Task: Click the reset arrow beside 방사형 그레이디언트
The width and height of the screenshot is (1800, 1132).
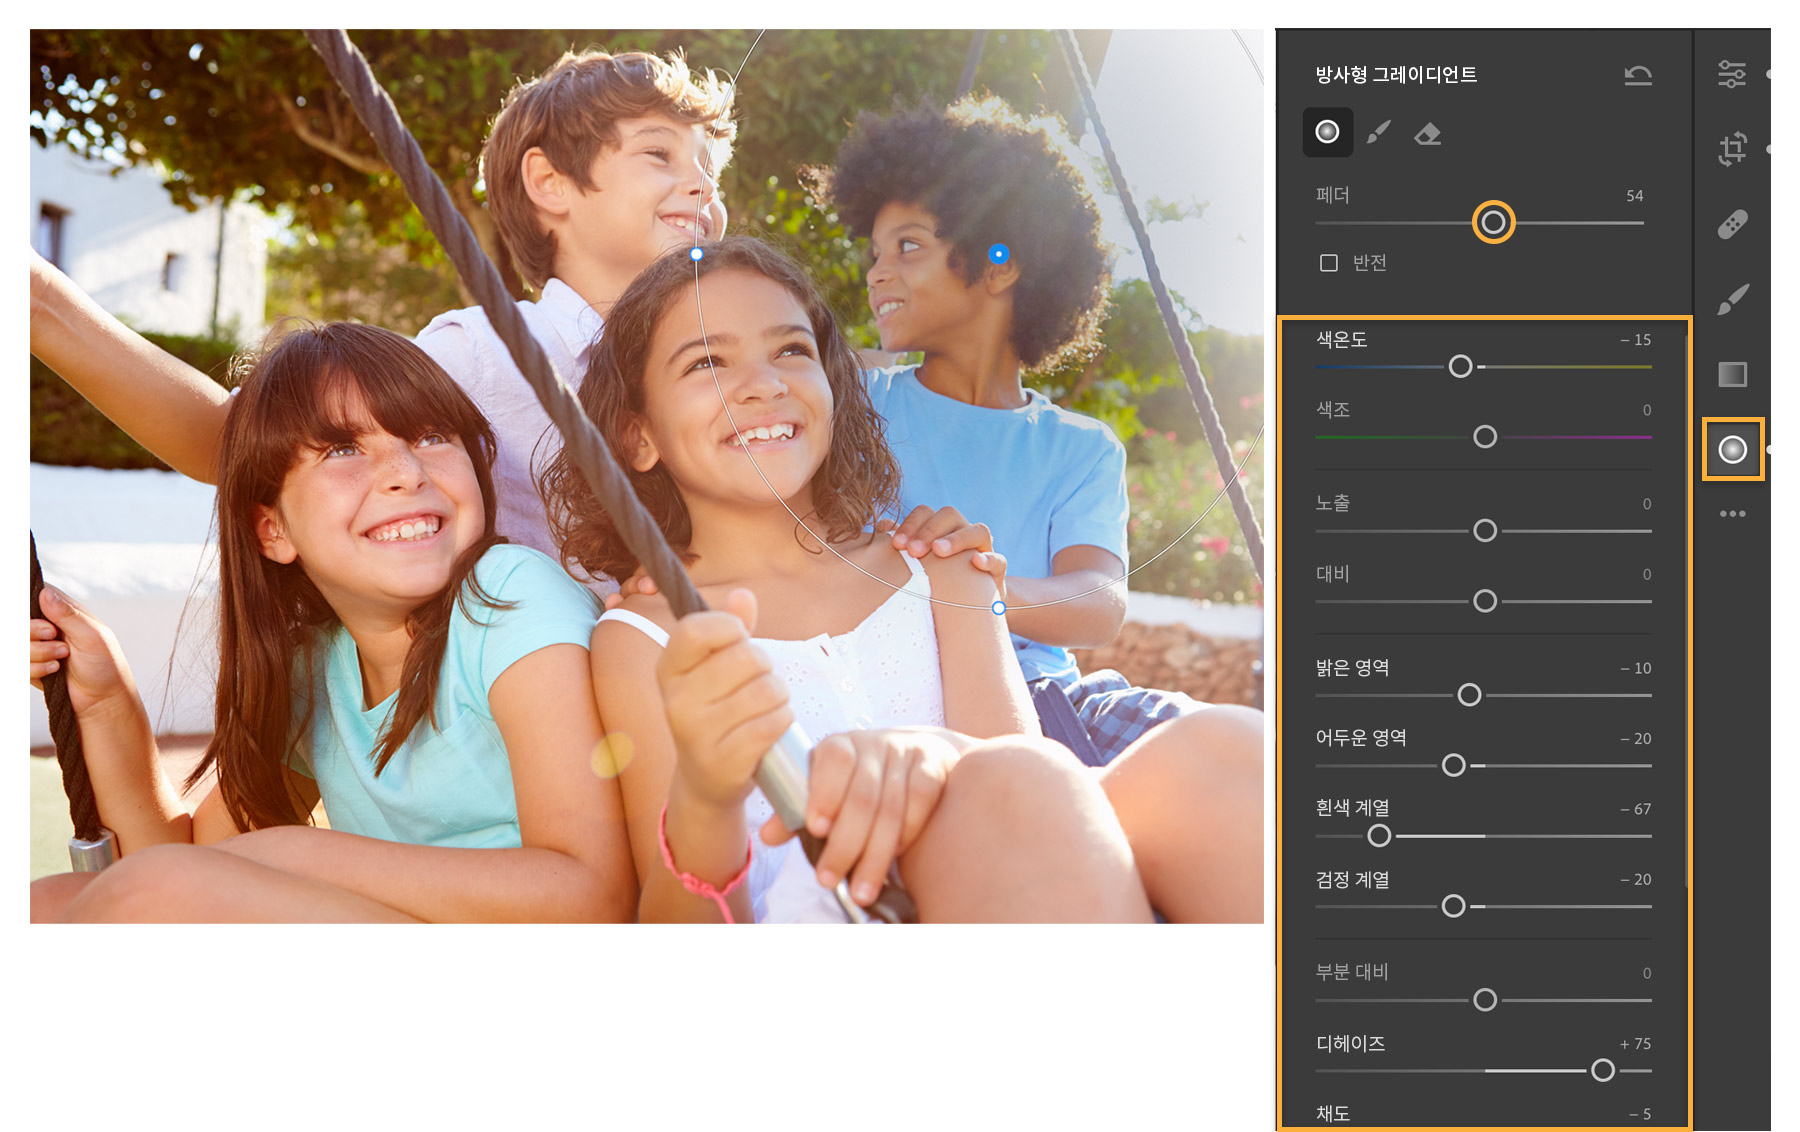Action: (1637, 75)
